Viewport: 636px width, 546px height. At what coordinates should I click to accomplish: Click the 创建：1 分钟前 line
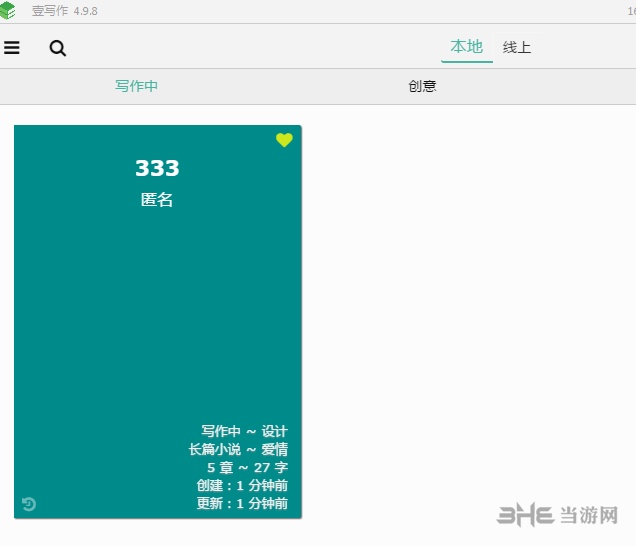pos(242,485)
